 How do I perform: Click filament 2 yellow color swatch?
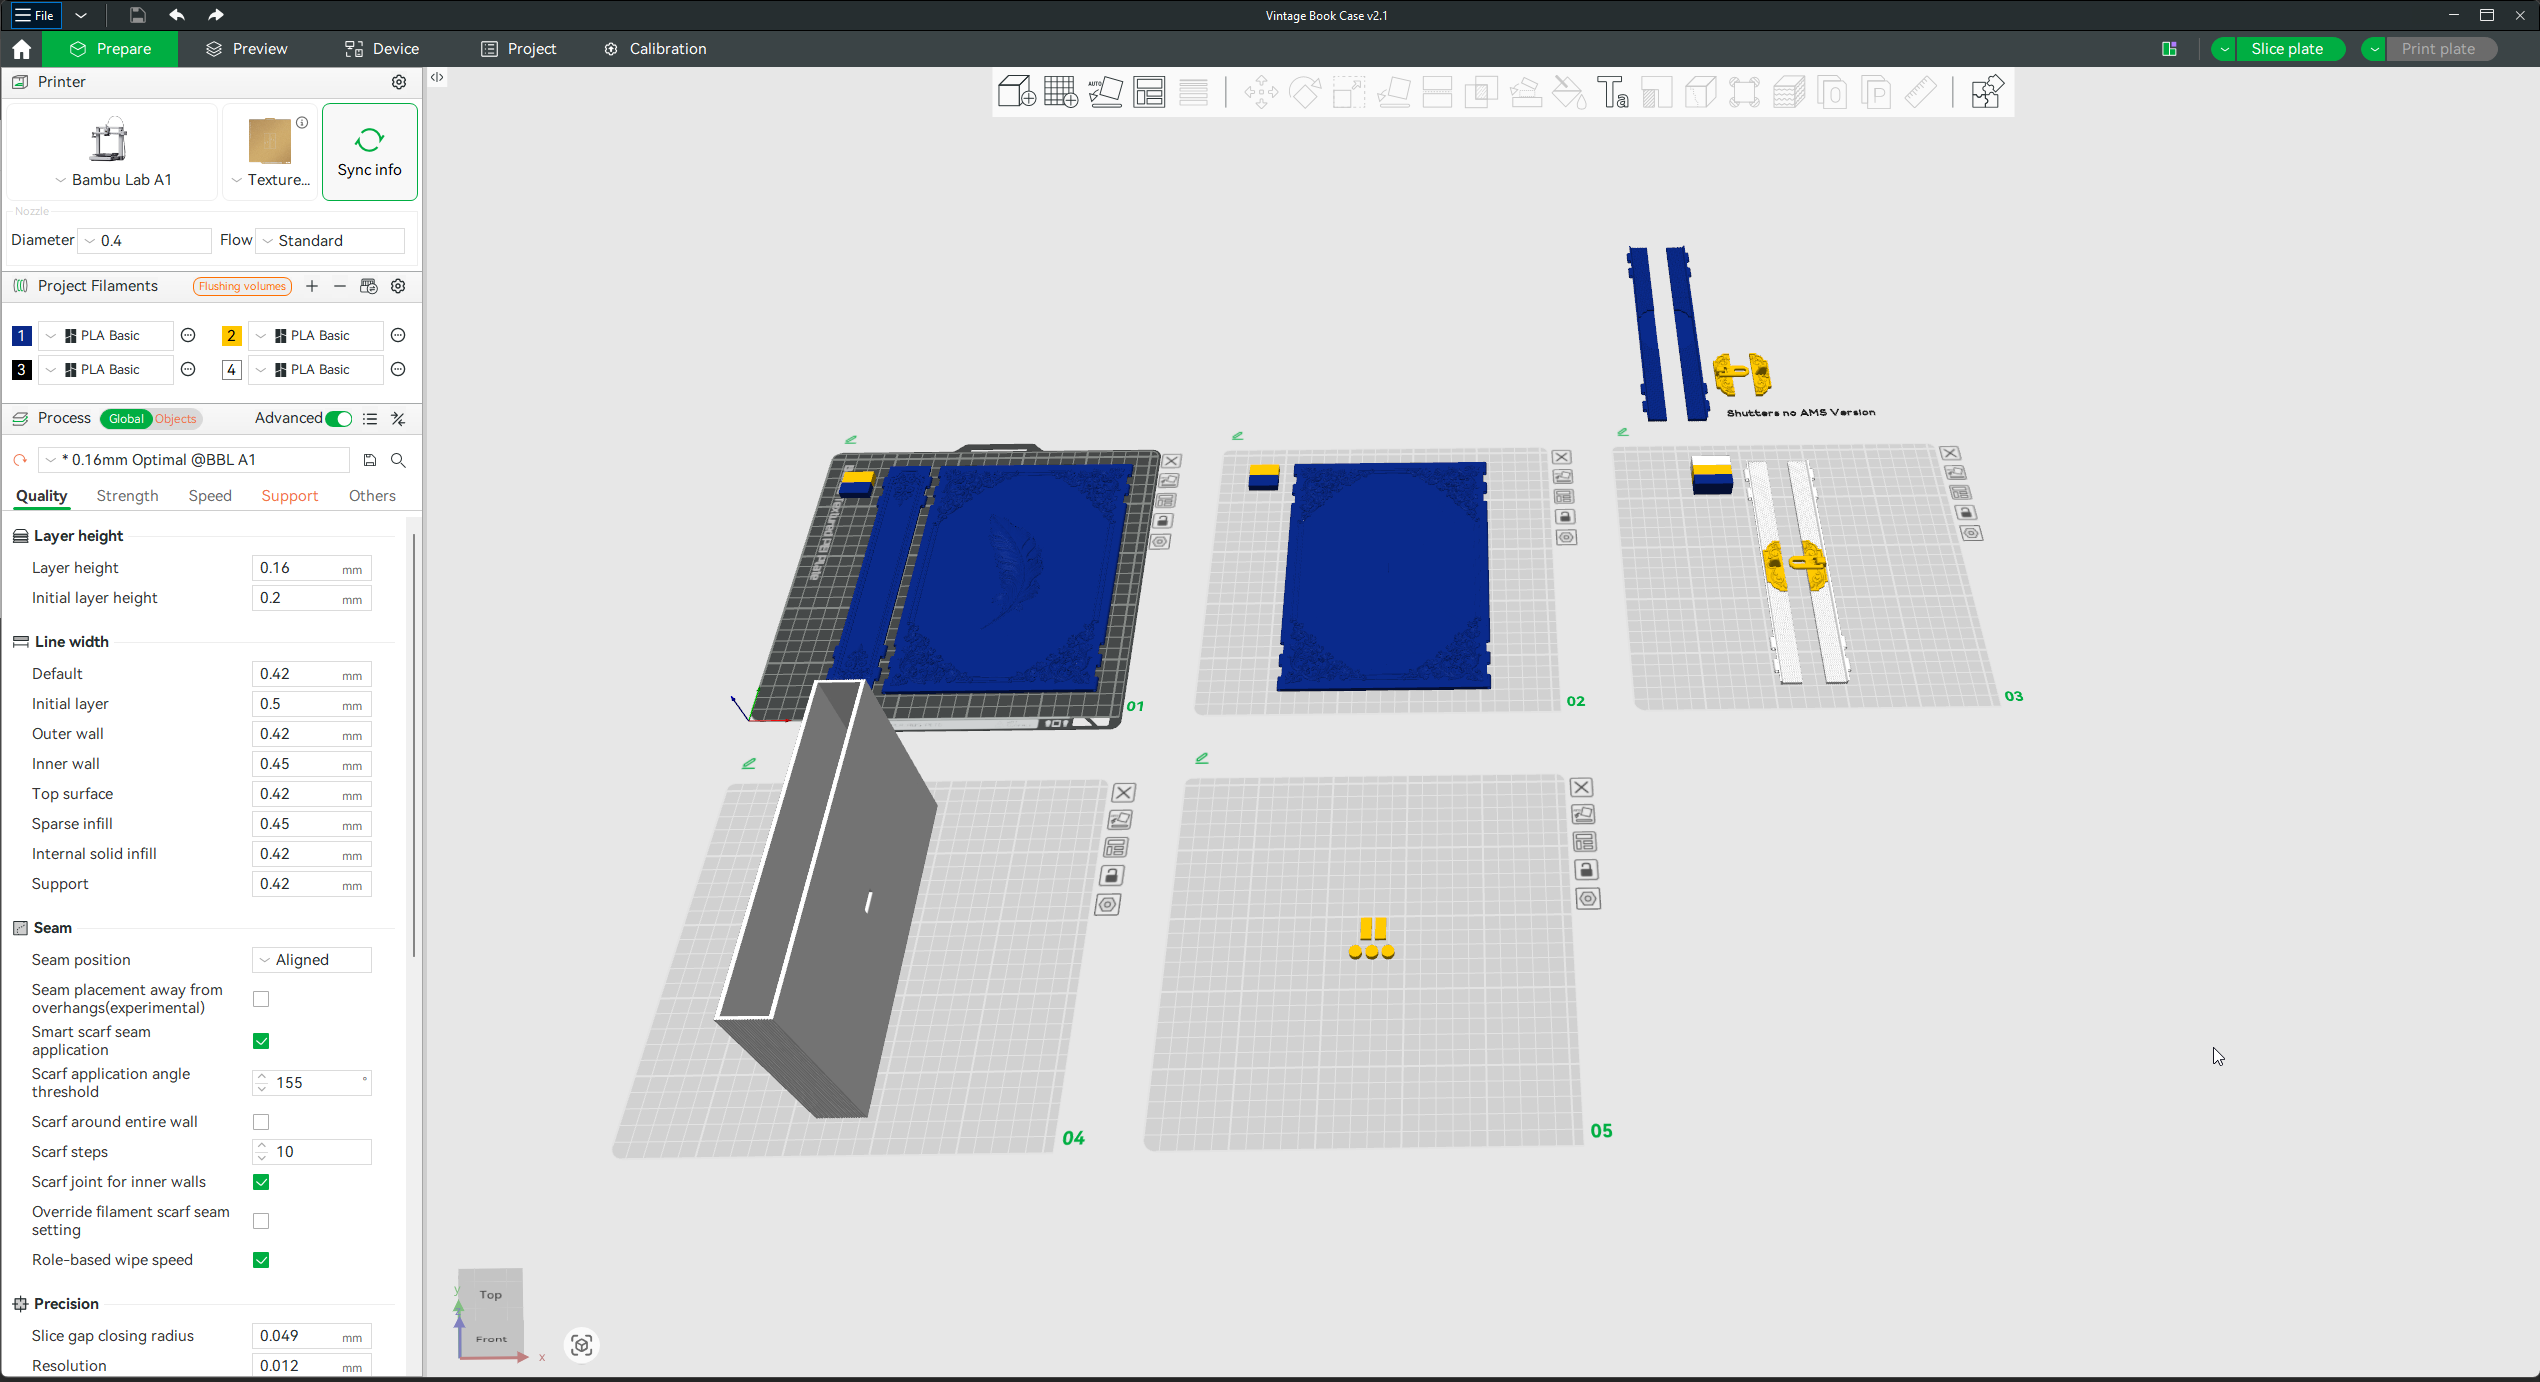point(231,336)
